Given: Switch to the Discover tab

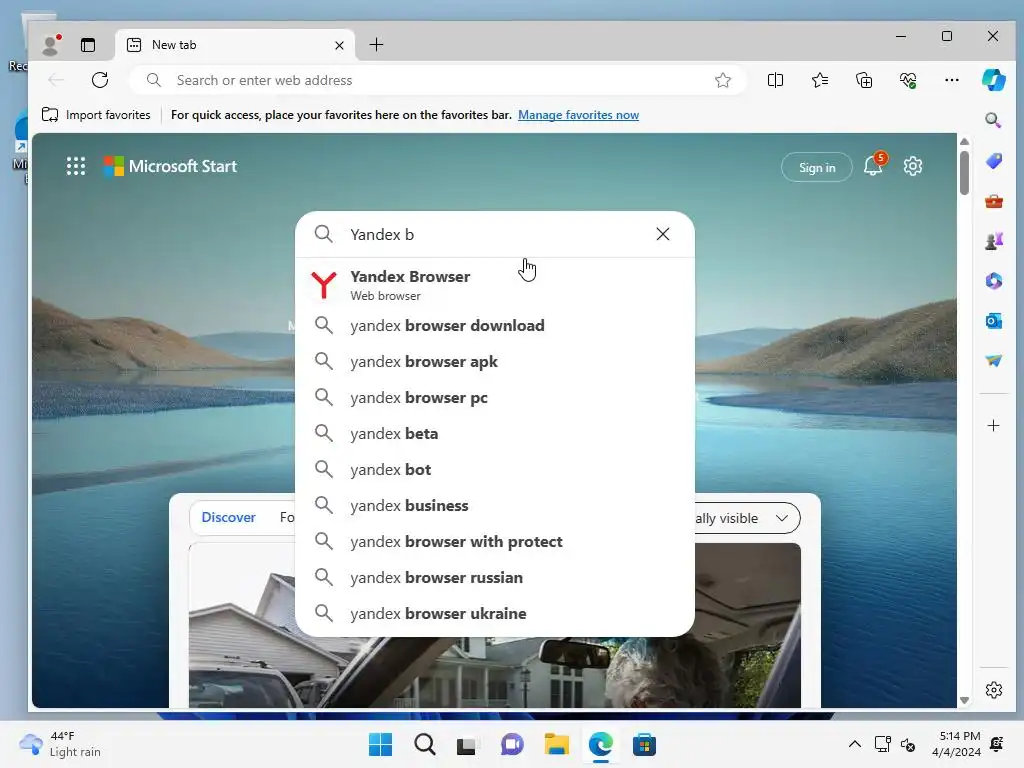Looking at the screenshot, I should (228, 517).
